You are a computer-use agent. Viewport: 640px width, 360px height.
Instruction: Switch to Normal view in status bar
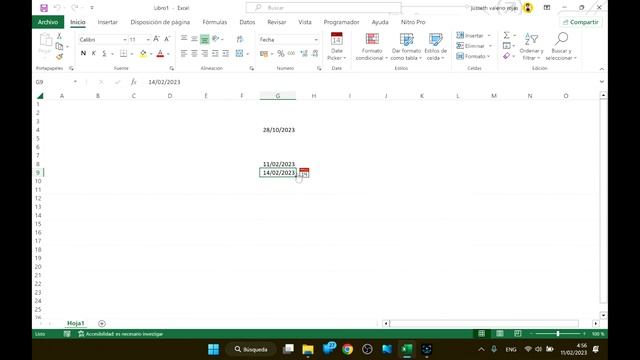[x=482, y=334]
